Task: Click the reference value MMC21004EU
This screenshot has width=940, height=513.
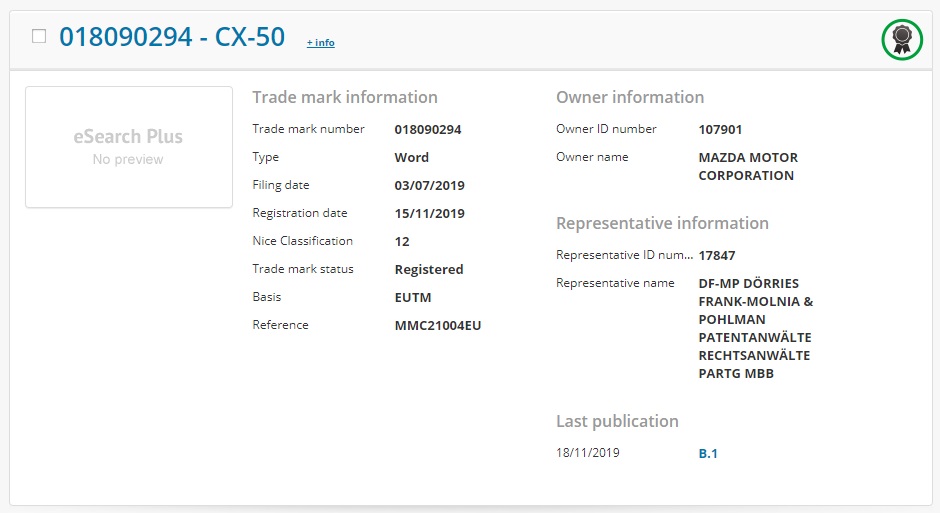Action: tap(438, 325)
